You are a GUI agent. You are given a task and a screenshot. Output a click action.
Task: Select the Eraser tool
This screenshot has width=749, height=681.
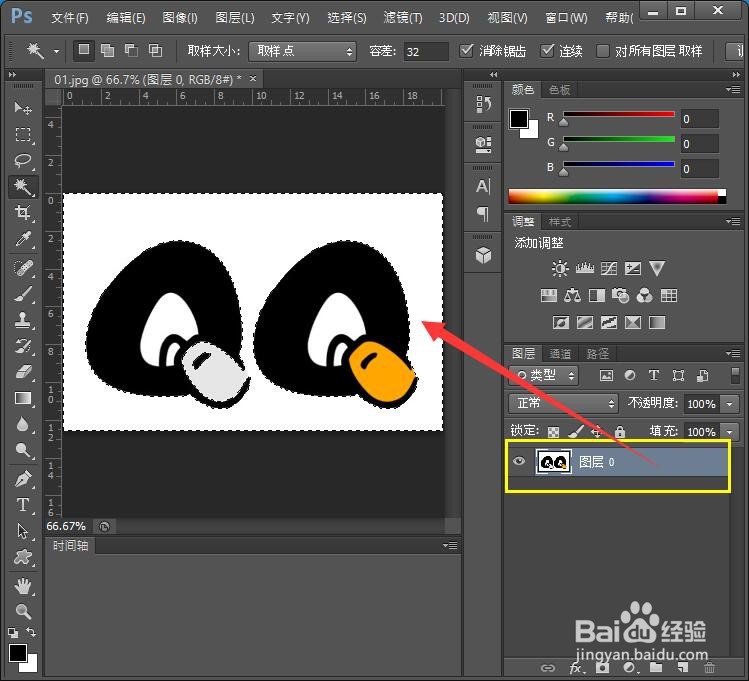(22, 372)
